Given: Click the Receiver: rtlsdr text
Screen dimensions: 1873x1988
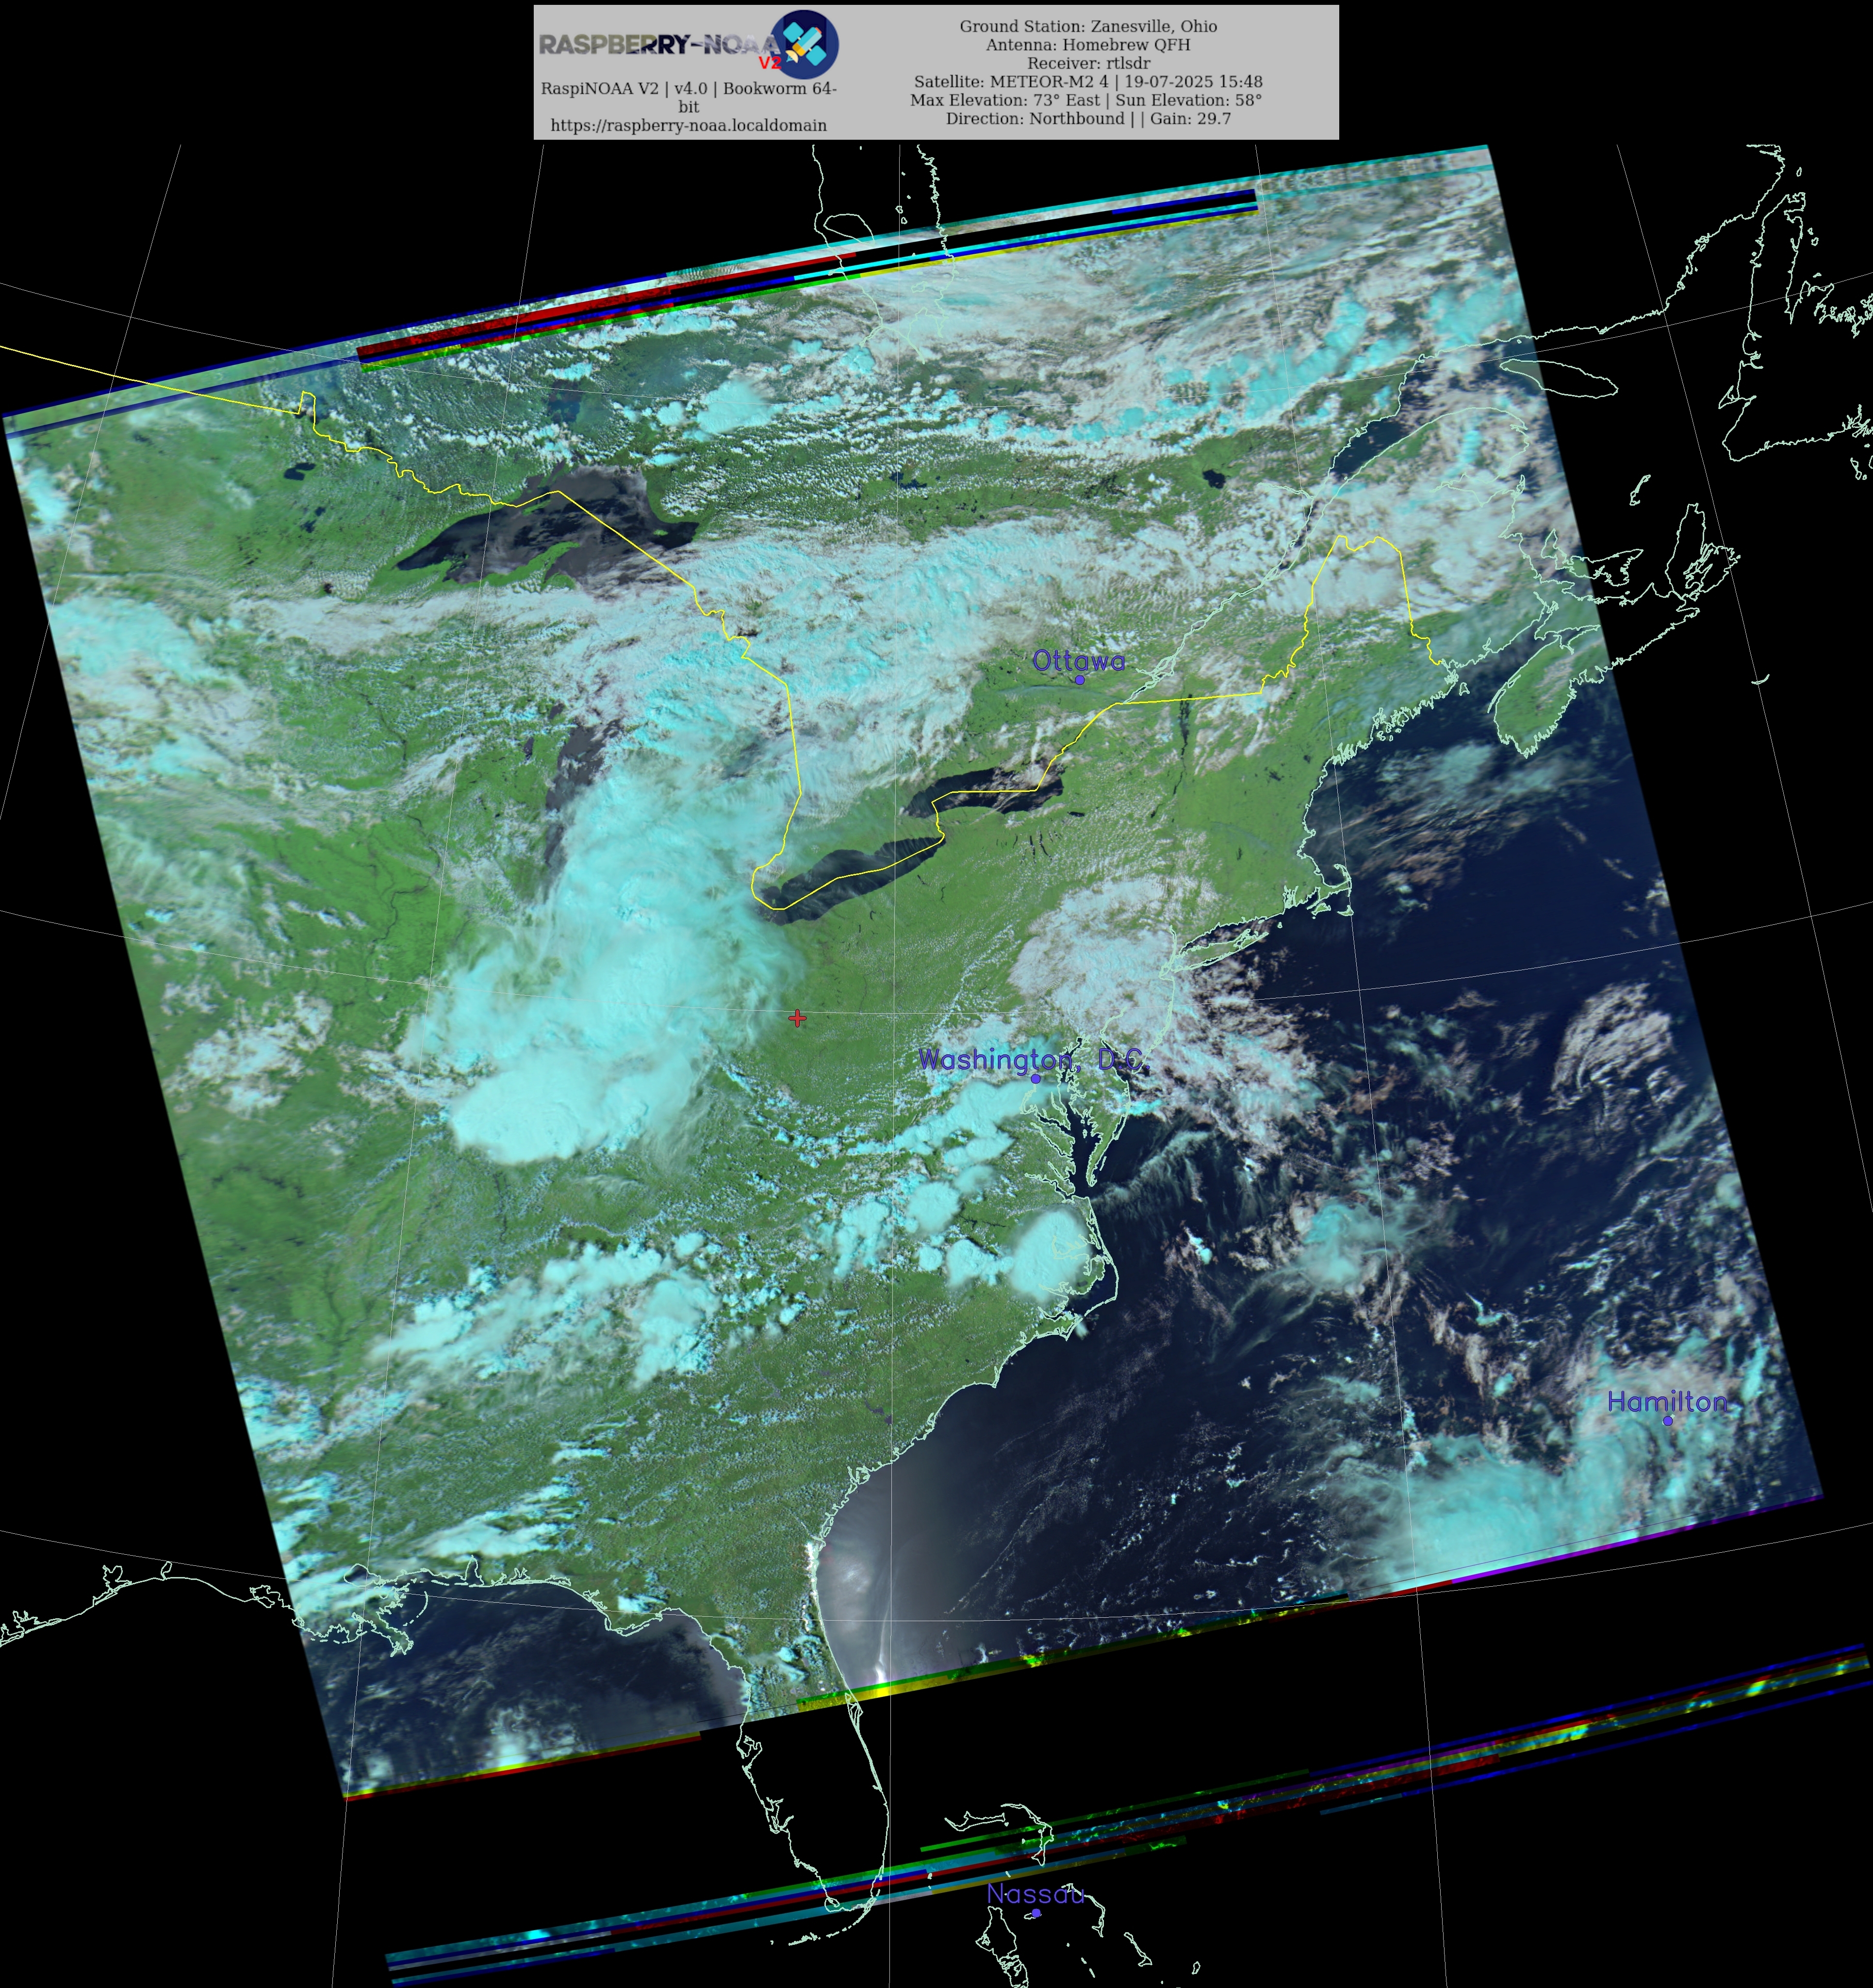Looking at the screenshot, I should [1088, 63].
